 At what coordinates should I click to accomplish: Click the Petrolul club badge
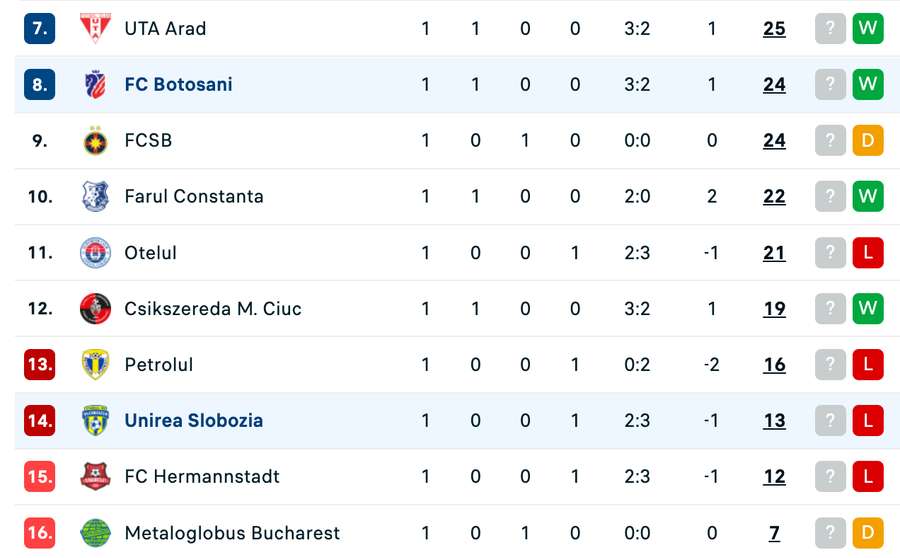(96, 365)
